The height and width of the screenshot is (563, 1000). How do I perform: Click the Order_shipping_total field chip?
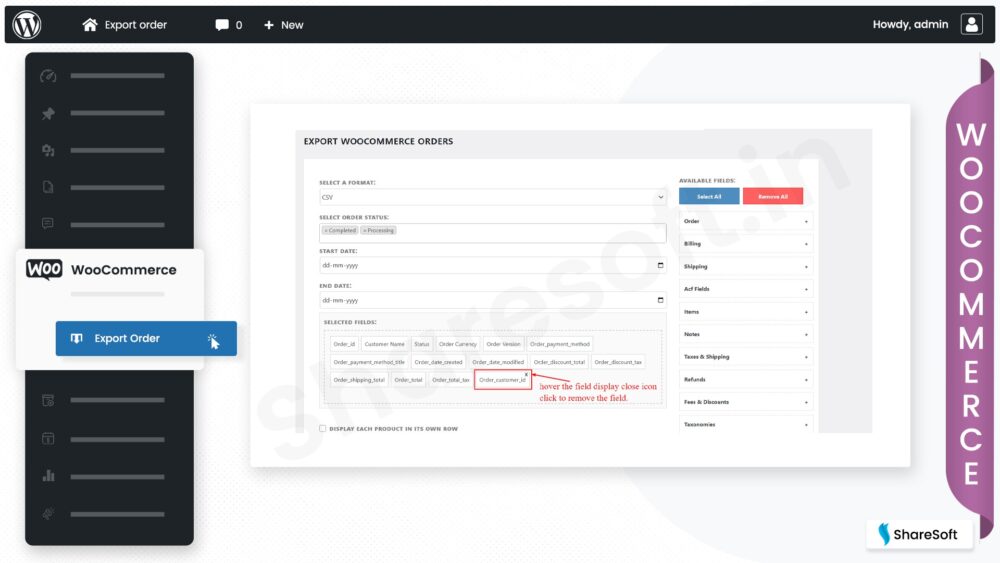tap(359, 379)
